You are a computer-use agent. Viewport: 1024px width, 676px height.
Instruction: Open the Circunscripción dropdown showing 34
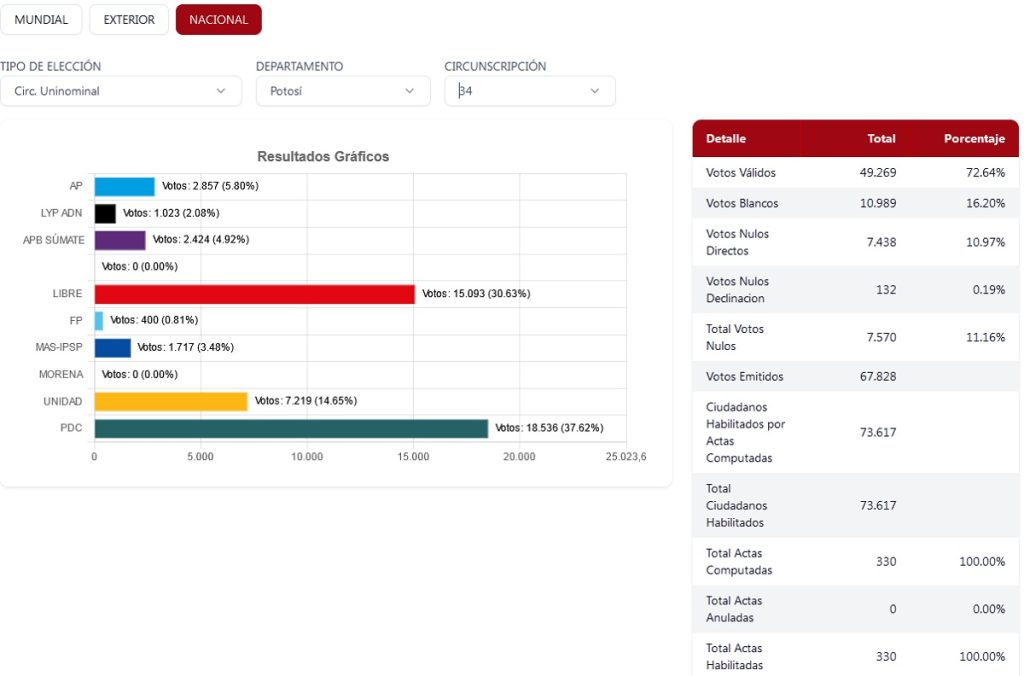click(529, 91)
